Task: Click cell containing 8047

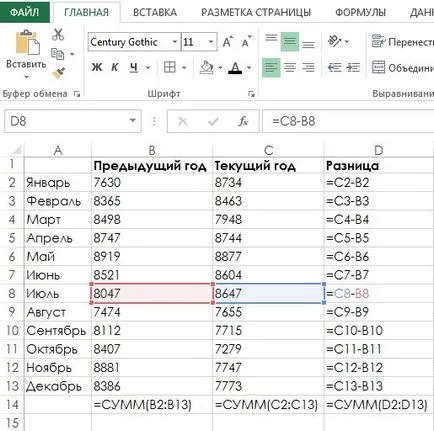Action: pos(152,294)
